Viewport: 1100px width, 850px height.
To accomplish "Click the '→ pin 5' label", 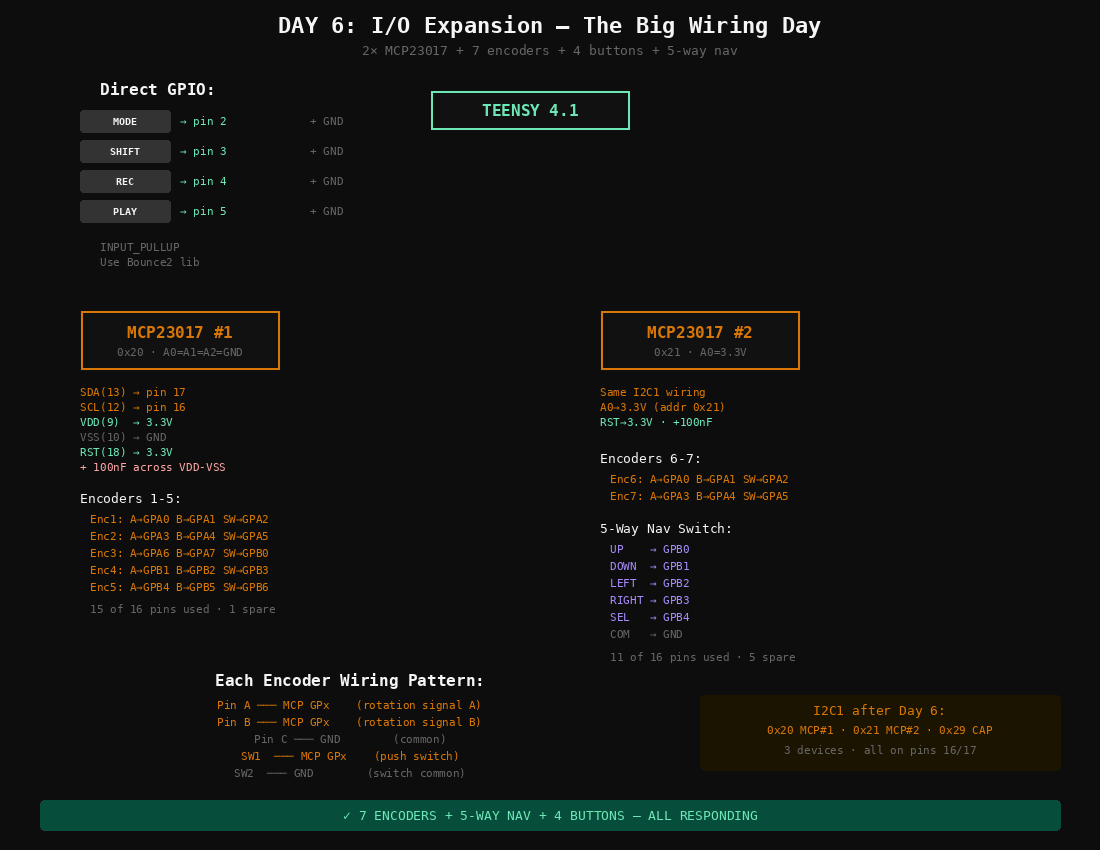I will coord(203,212).
